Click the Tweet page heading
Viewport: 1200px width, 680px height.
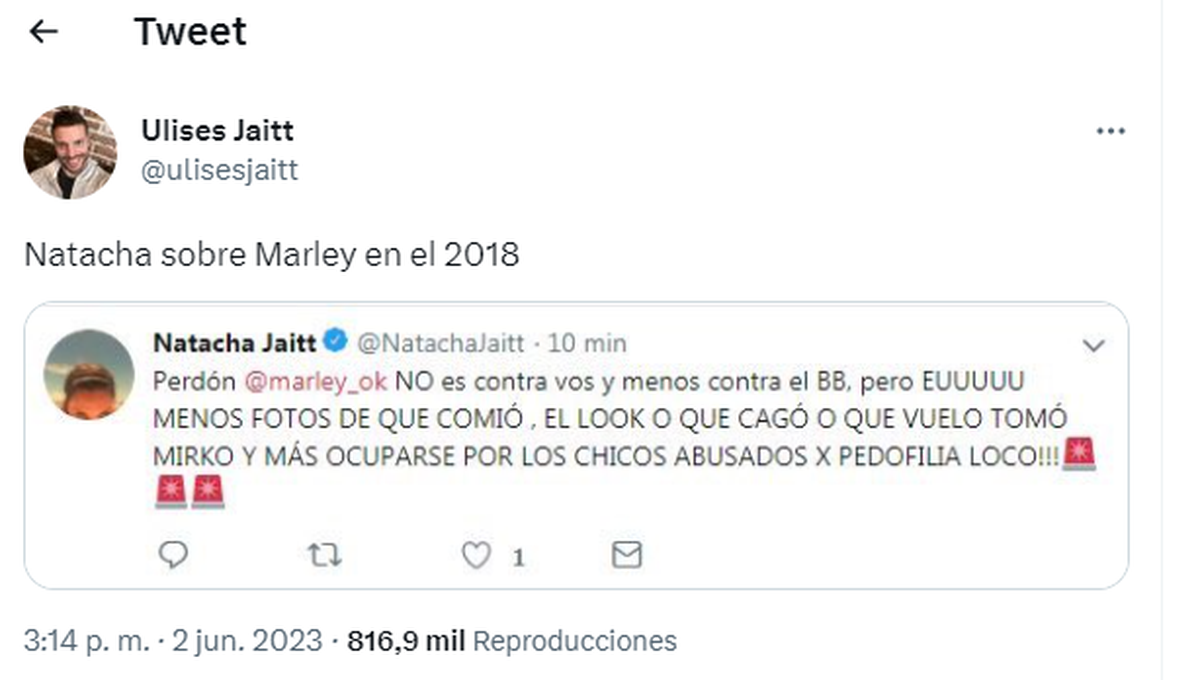[190, 32]
